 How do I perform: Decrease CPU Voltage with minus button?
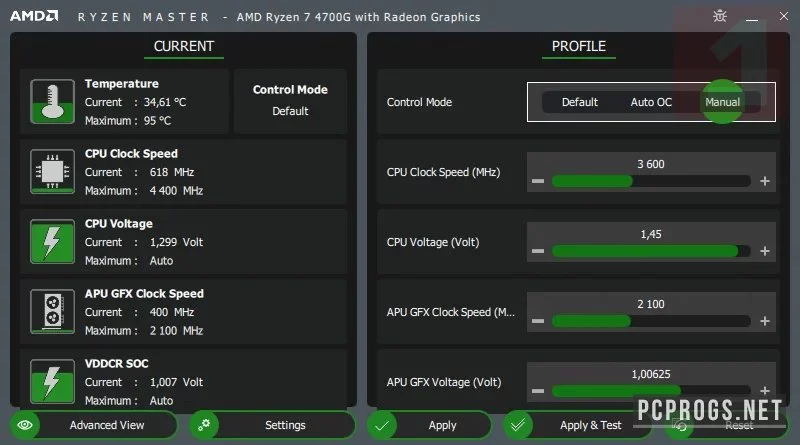coord(538,251)
